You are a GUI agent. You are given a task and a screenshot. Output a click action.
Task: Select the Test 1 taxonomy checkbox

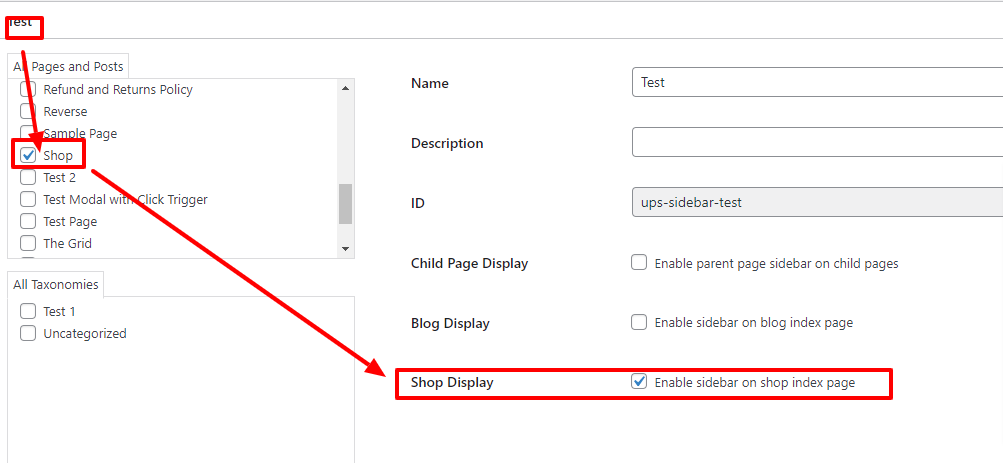(28, 311)
